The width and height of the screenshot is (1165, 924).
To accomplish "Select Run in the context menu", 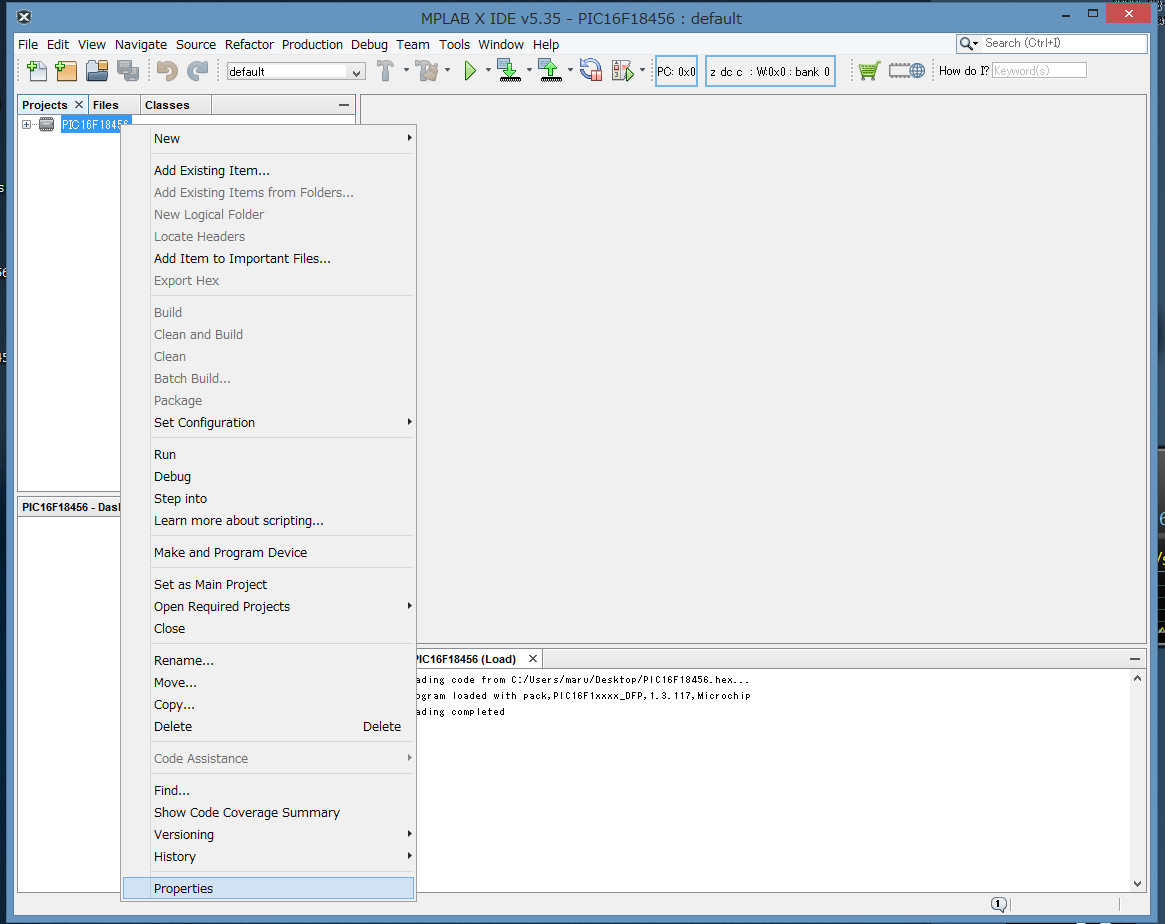I will 268,455.
